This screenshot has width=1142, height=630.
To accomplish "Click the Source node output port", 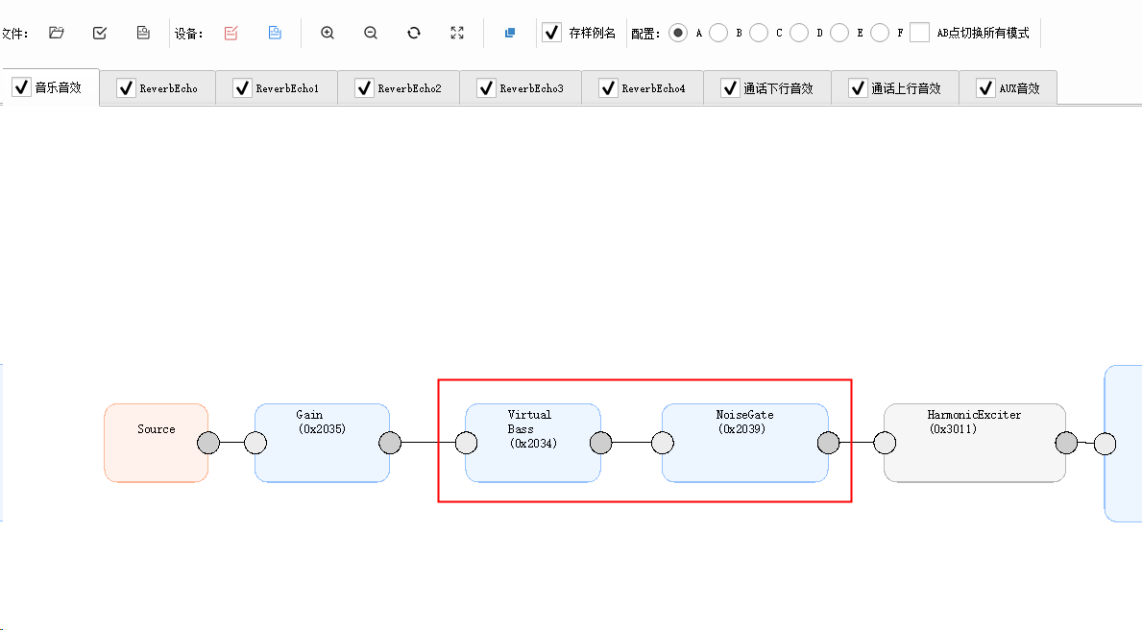I will point(208,443).
